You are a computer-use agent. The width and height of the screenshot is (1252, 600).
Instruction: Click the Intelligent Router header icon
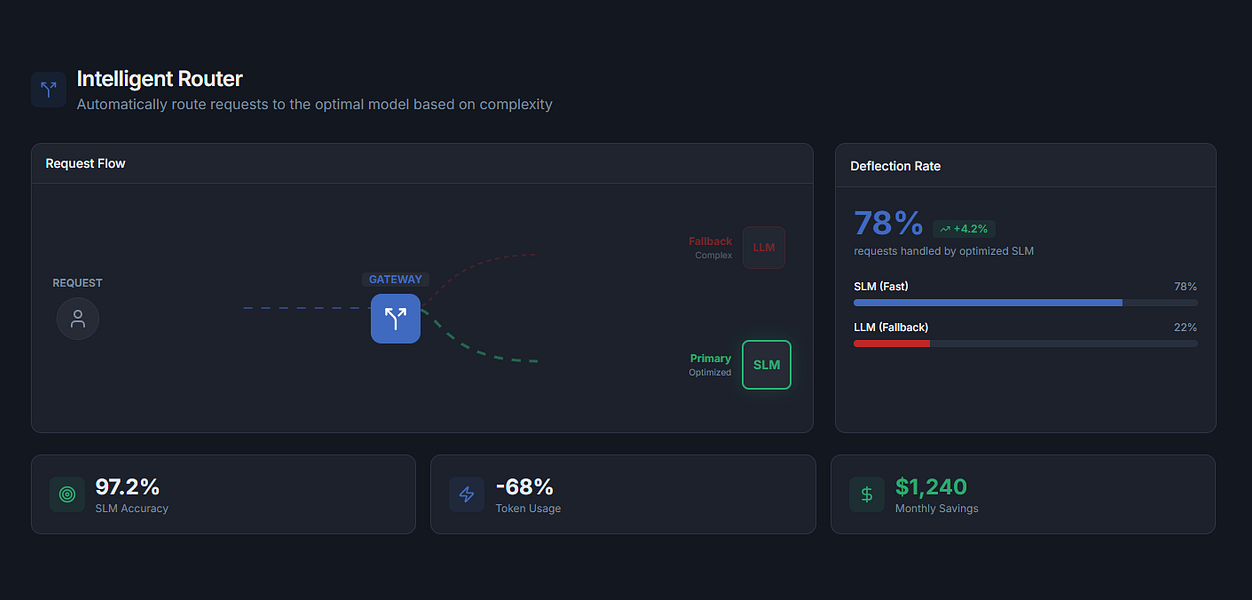coord(48,89)
